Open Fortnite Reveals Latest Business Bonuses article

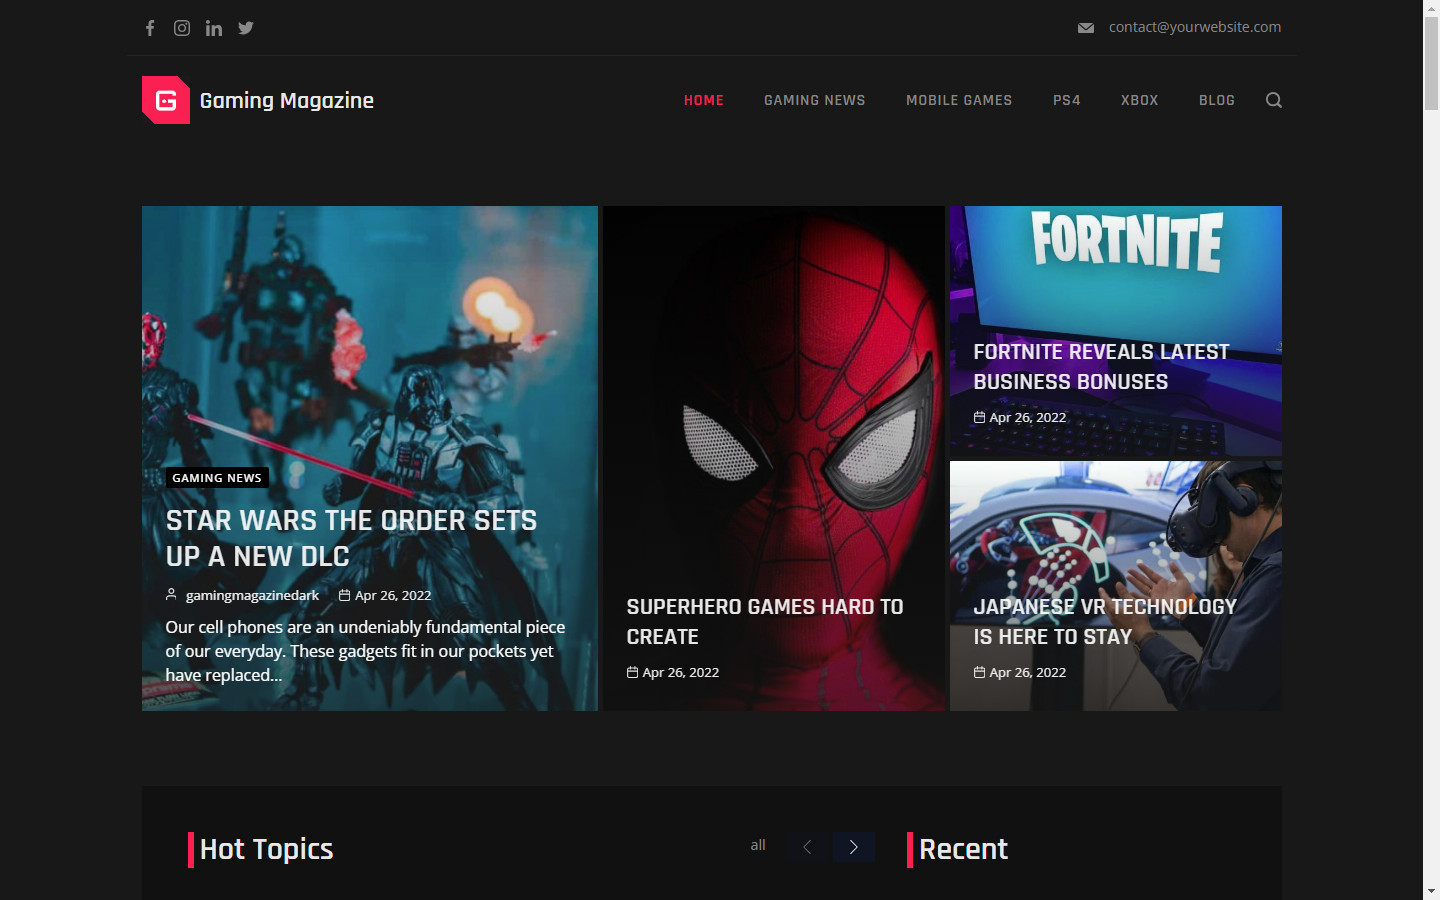tap(1101, 366)
